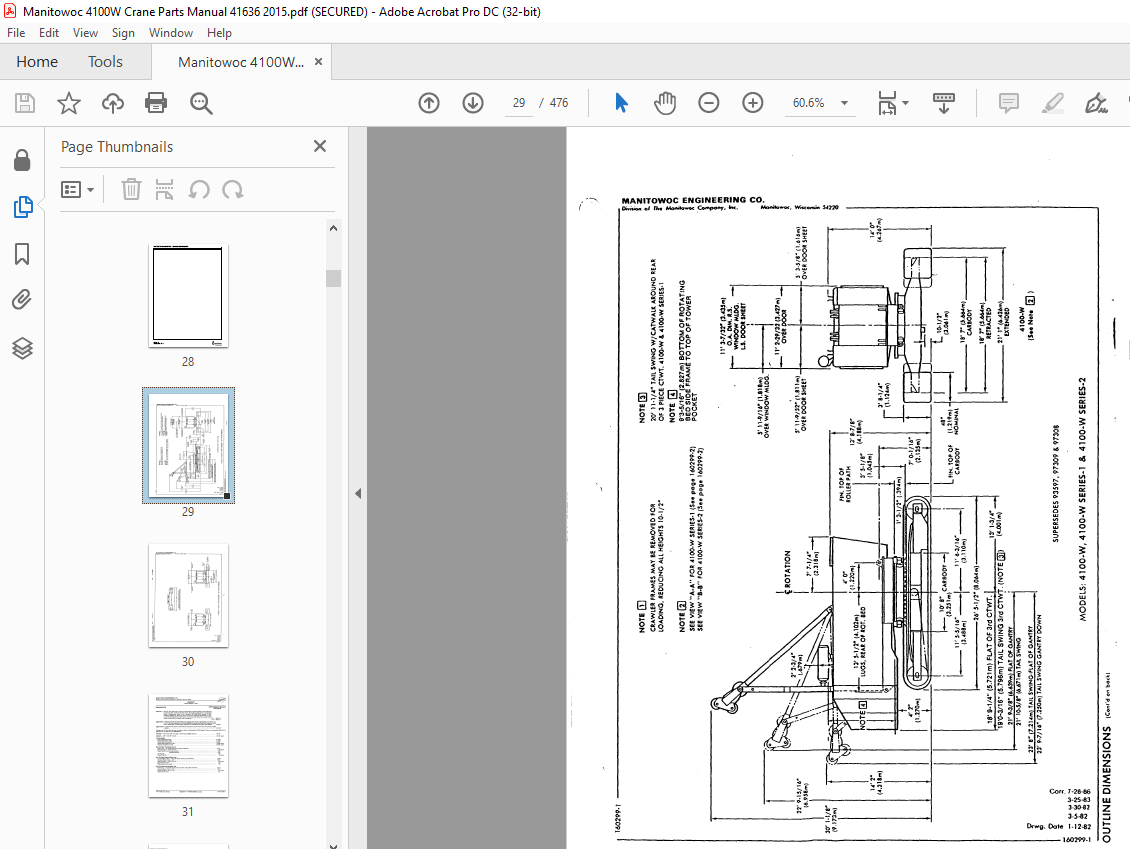Rotate page counterclockwise
Image resolution: width=1130 pixels, height=849 pixels.
click(199, 190)
